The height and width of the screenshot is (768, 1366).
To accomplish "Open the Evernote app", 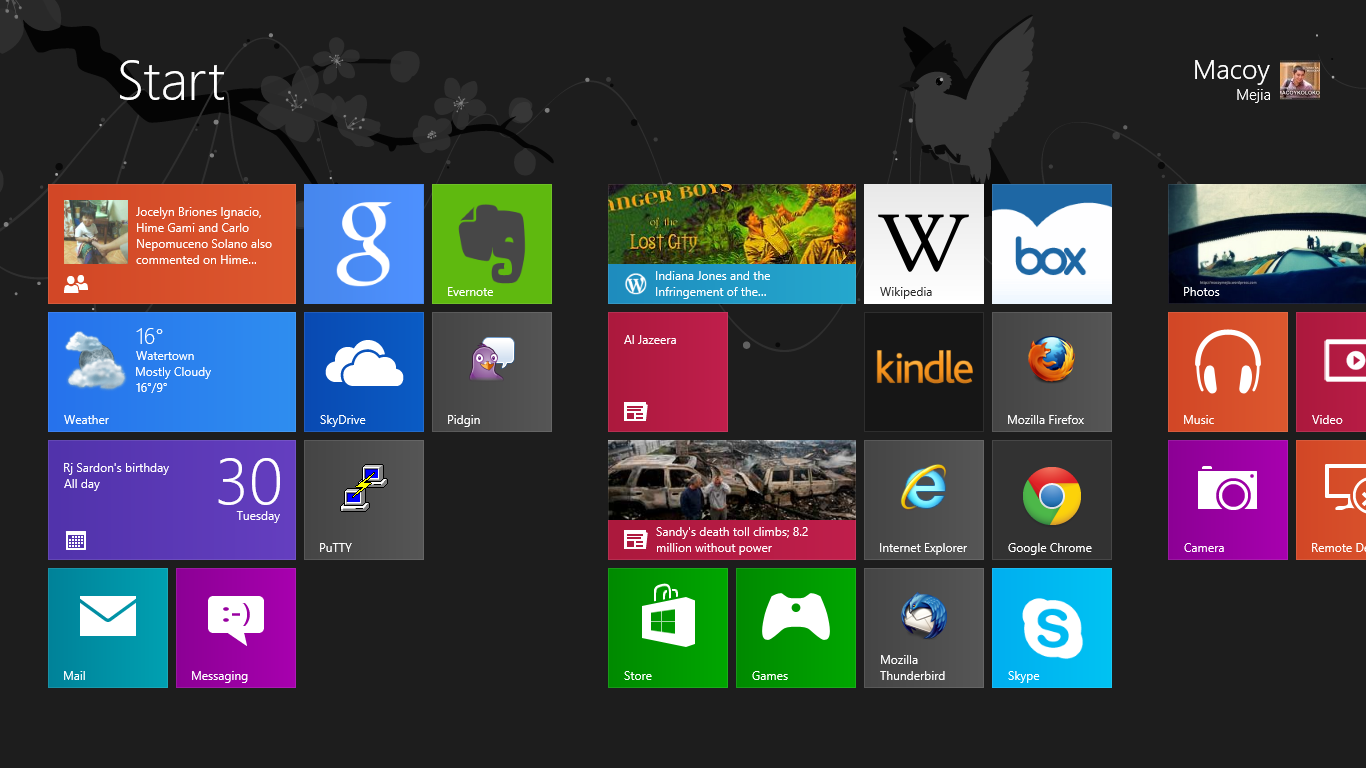I will [x=491, y=243].
